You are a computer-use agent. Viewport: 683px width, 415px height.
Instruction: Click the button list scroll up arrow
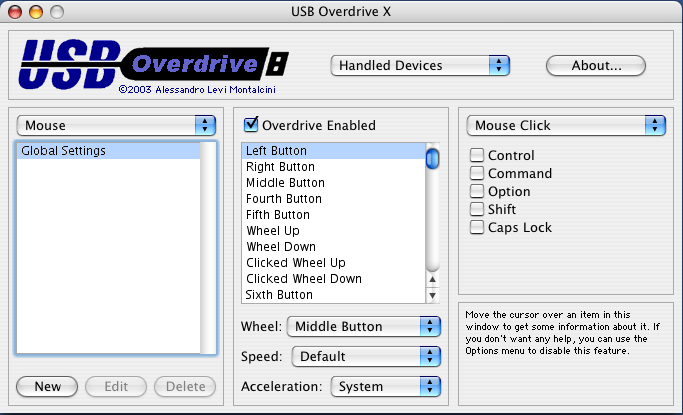(x=432, y=279)
